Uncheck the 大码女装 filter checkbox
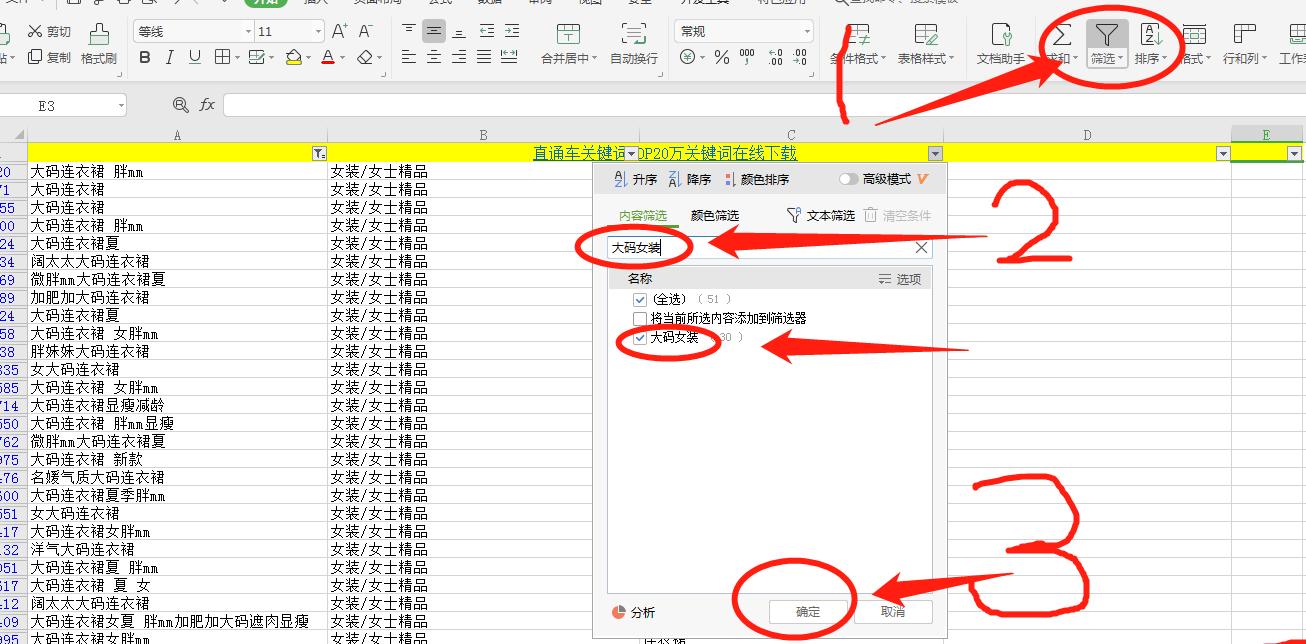1306x644 pixels. [x=640, y=339]
